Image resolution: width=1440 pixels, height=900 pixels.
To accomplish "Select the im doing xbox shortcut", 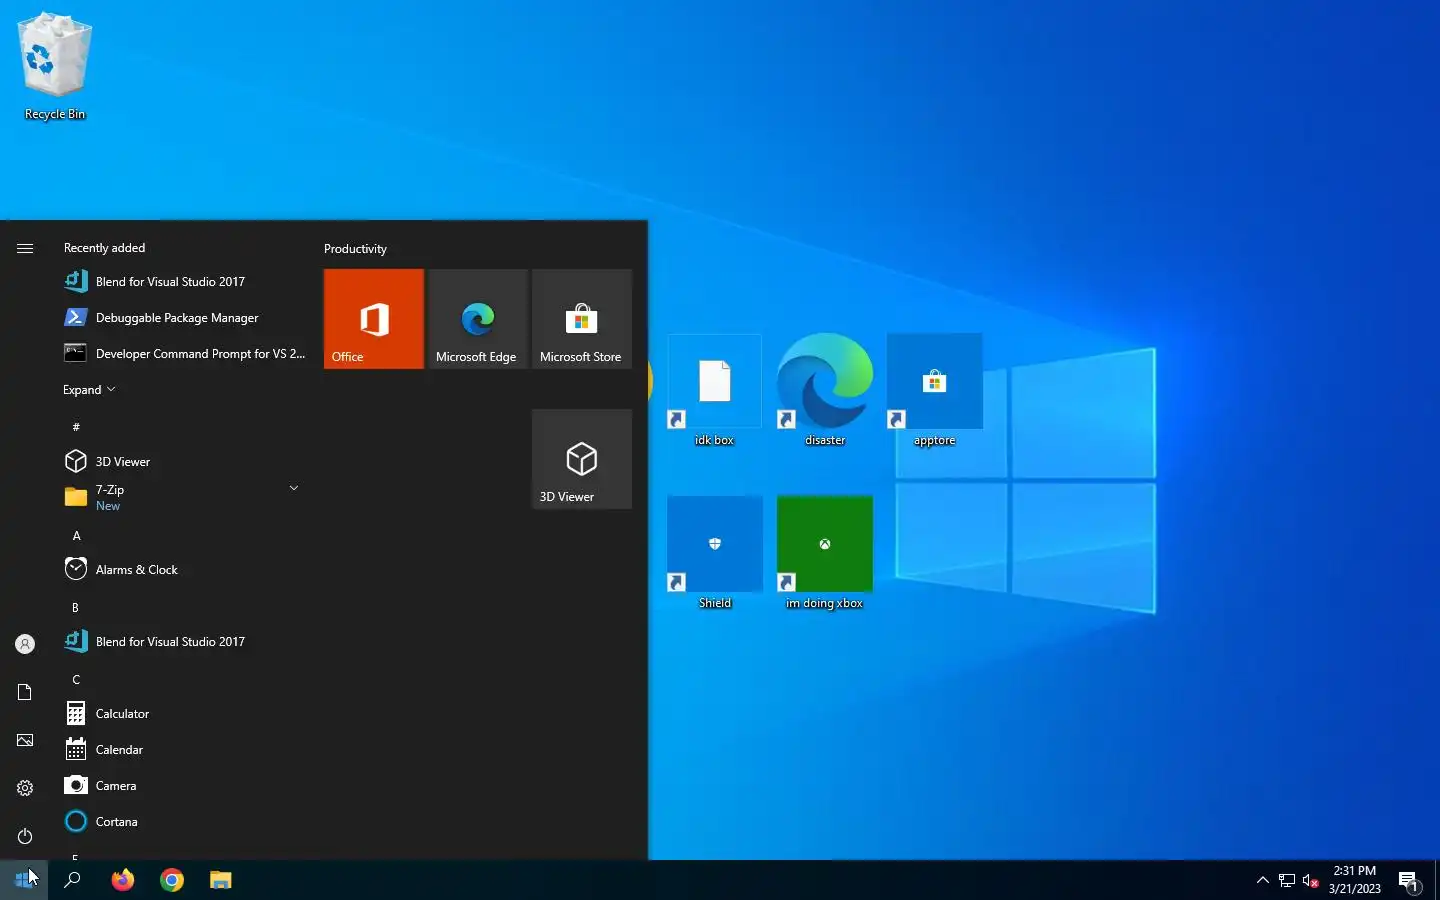I will click(825, 553).
